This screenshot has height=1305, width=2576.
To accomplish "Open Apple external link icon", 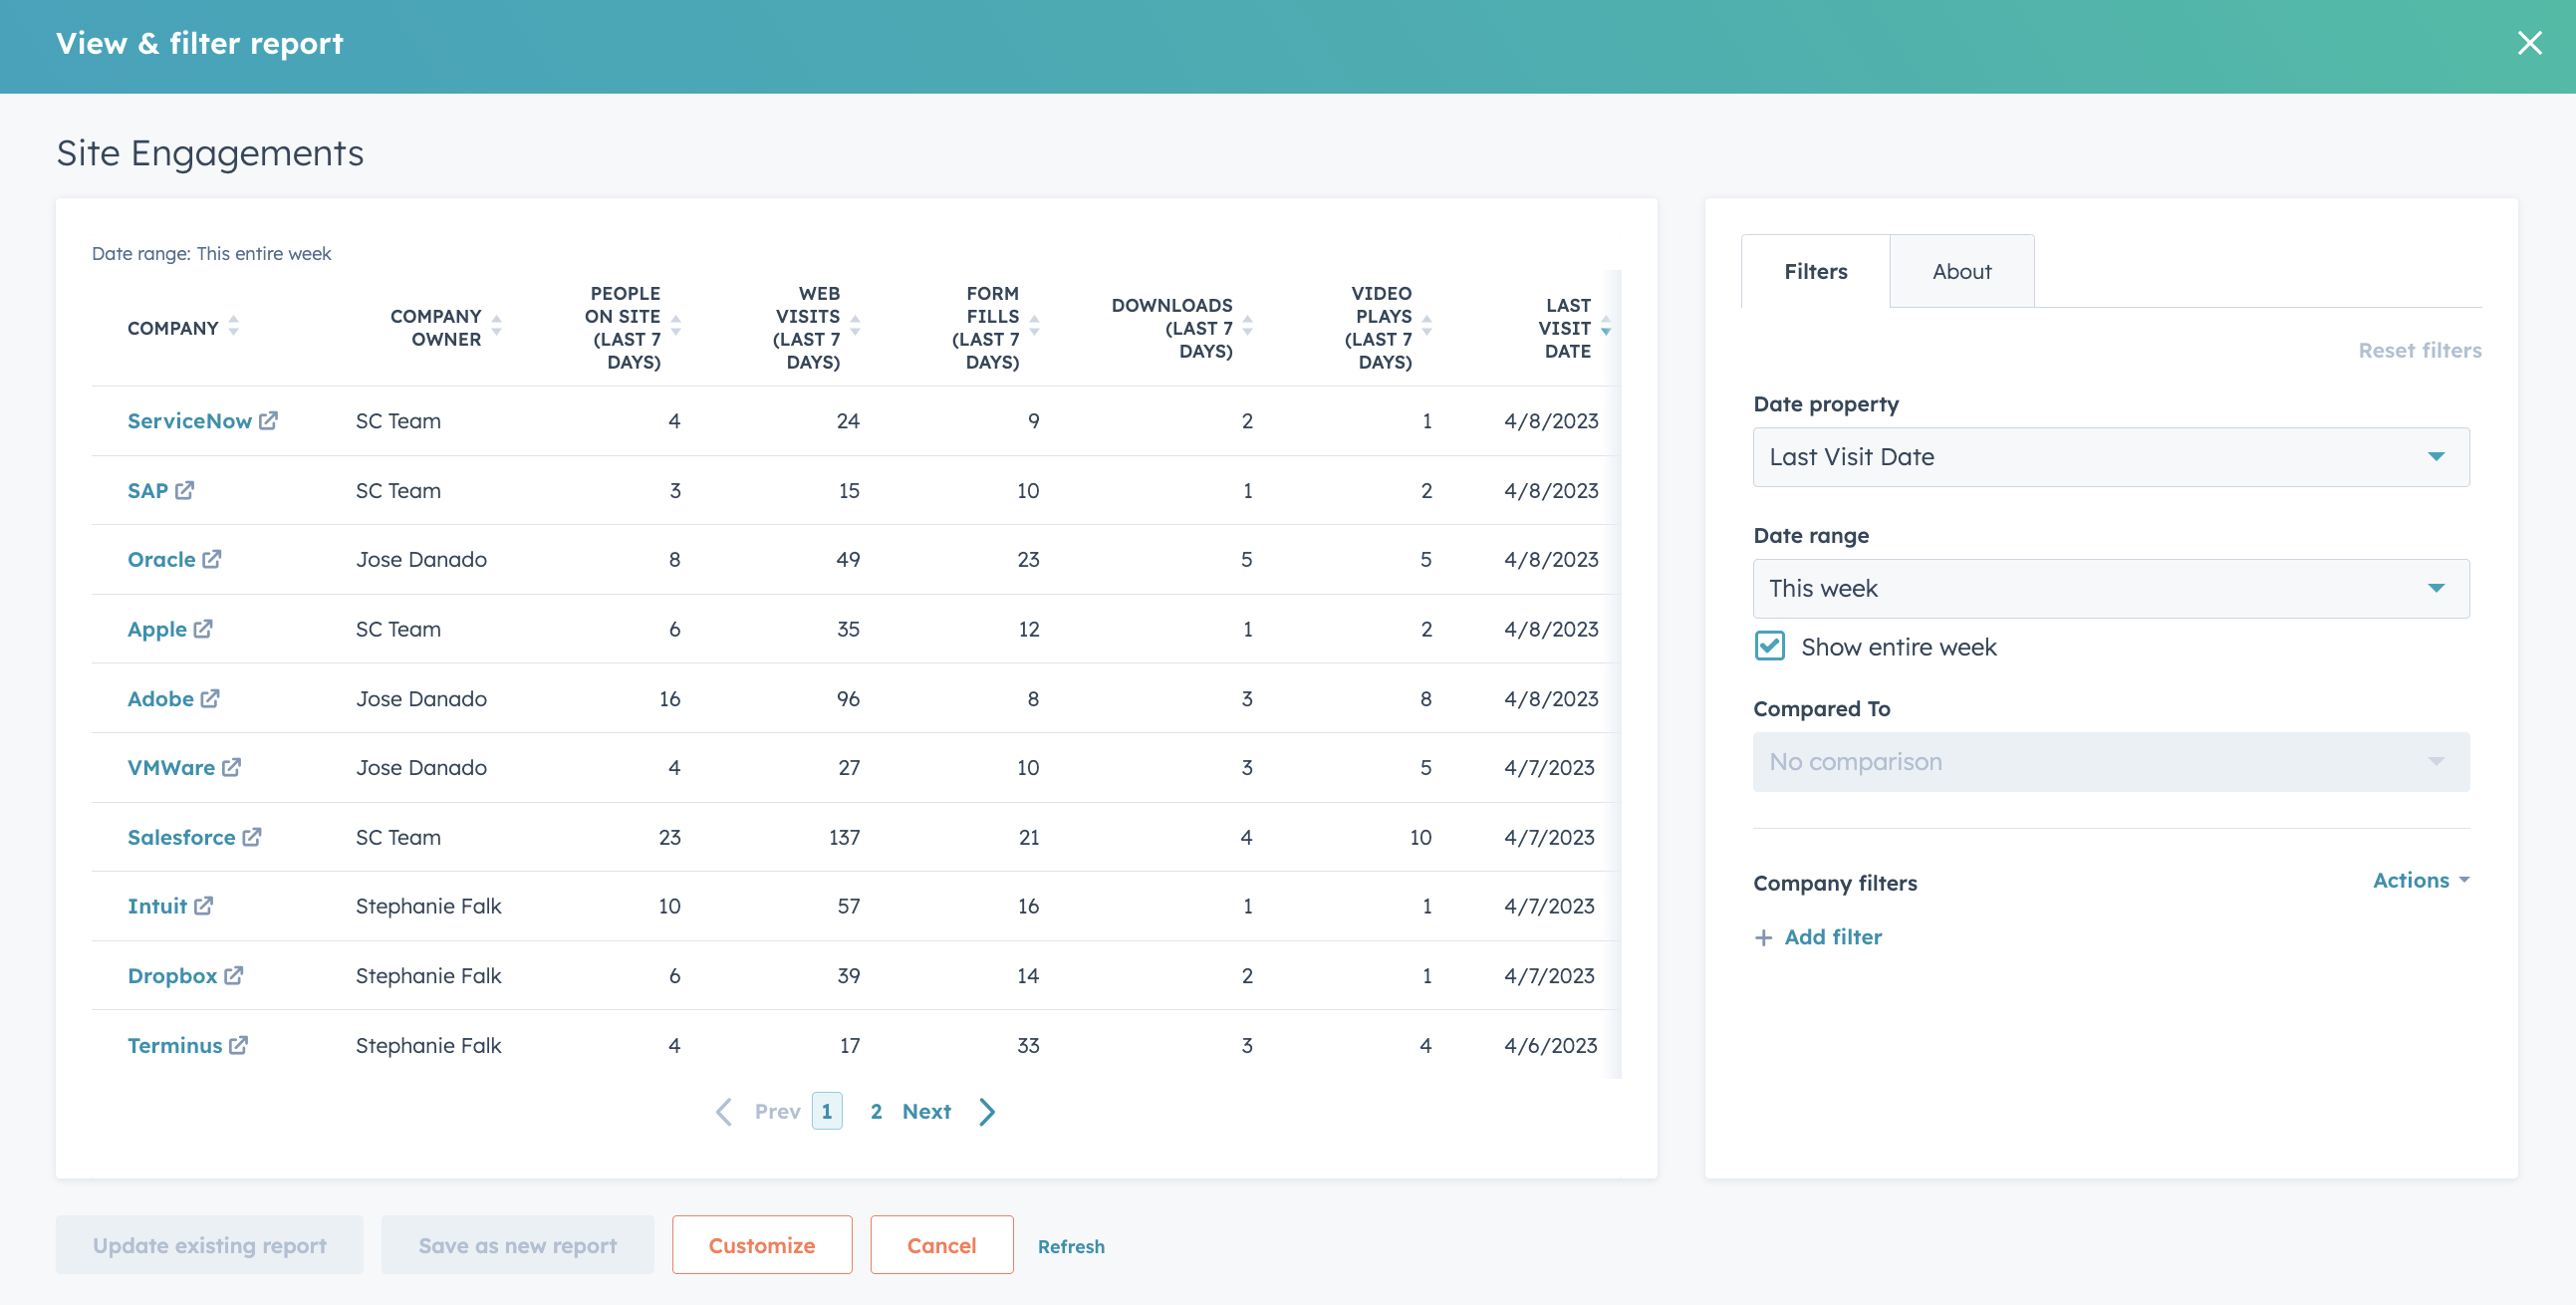I will click(x=203, y=629).
